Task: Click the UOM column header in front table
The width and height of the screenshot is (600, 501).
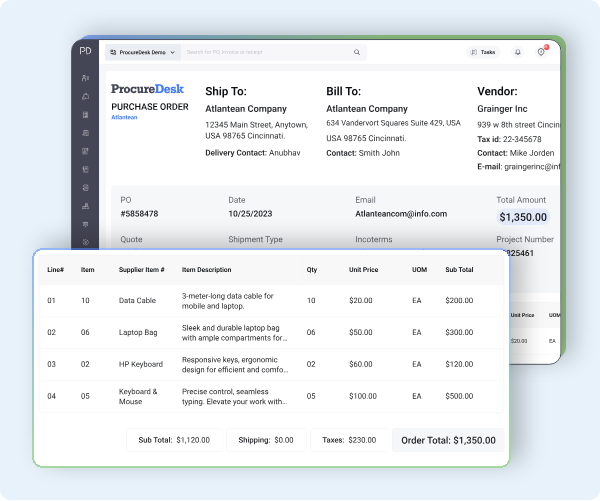Action: click(419, 270)
